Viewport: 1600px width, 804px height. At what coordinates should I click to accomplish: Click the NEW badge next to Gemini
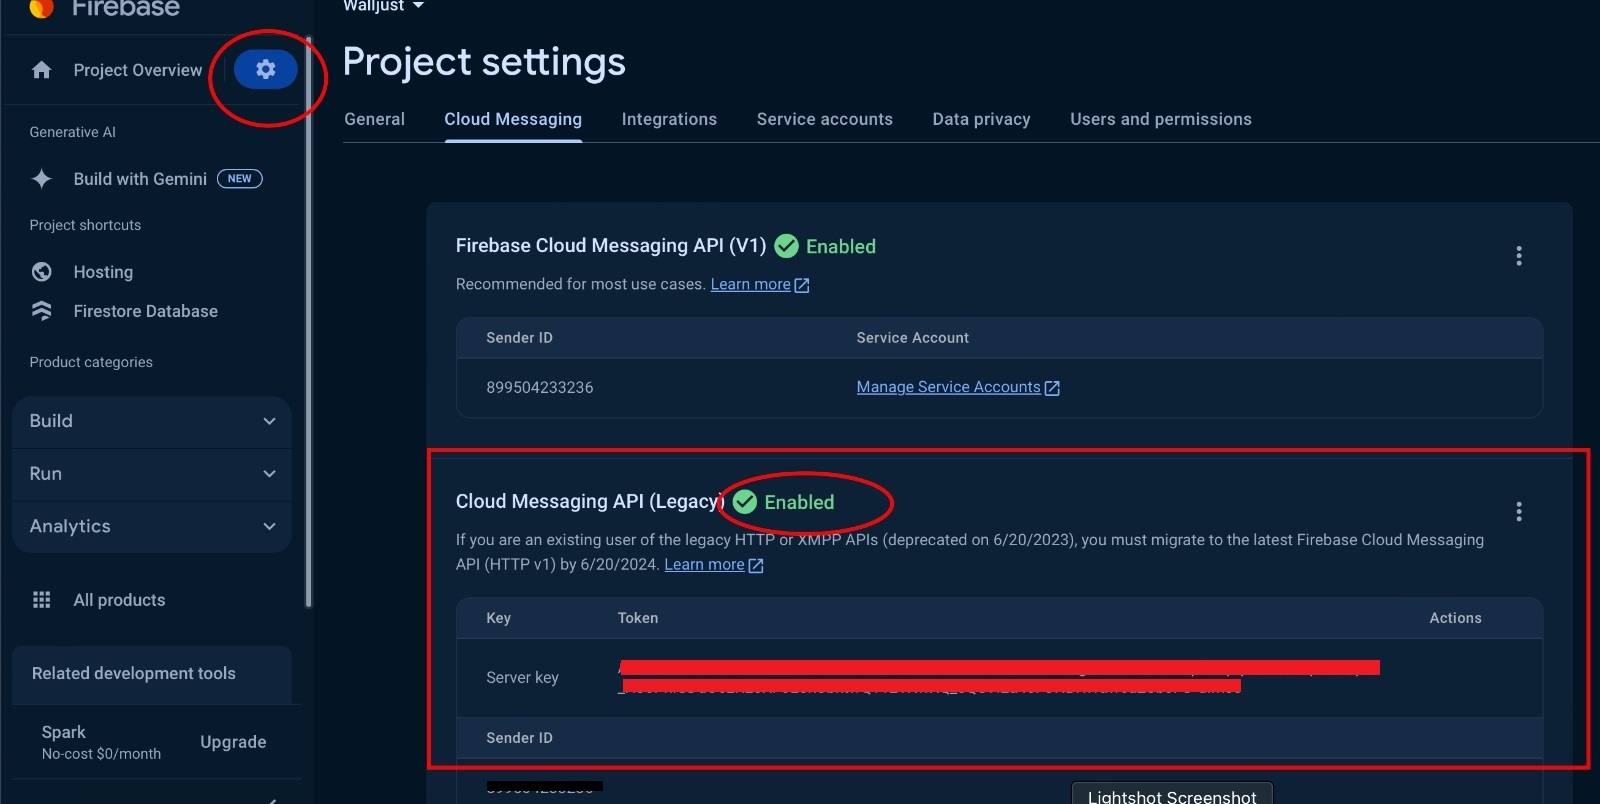click(240, 179)
